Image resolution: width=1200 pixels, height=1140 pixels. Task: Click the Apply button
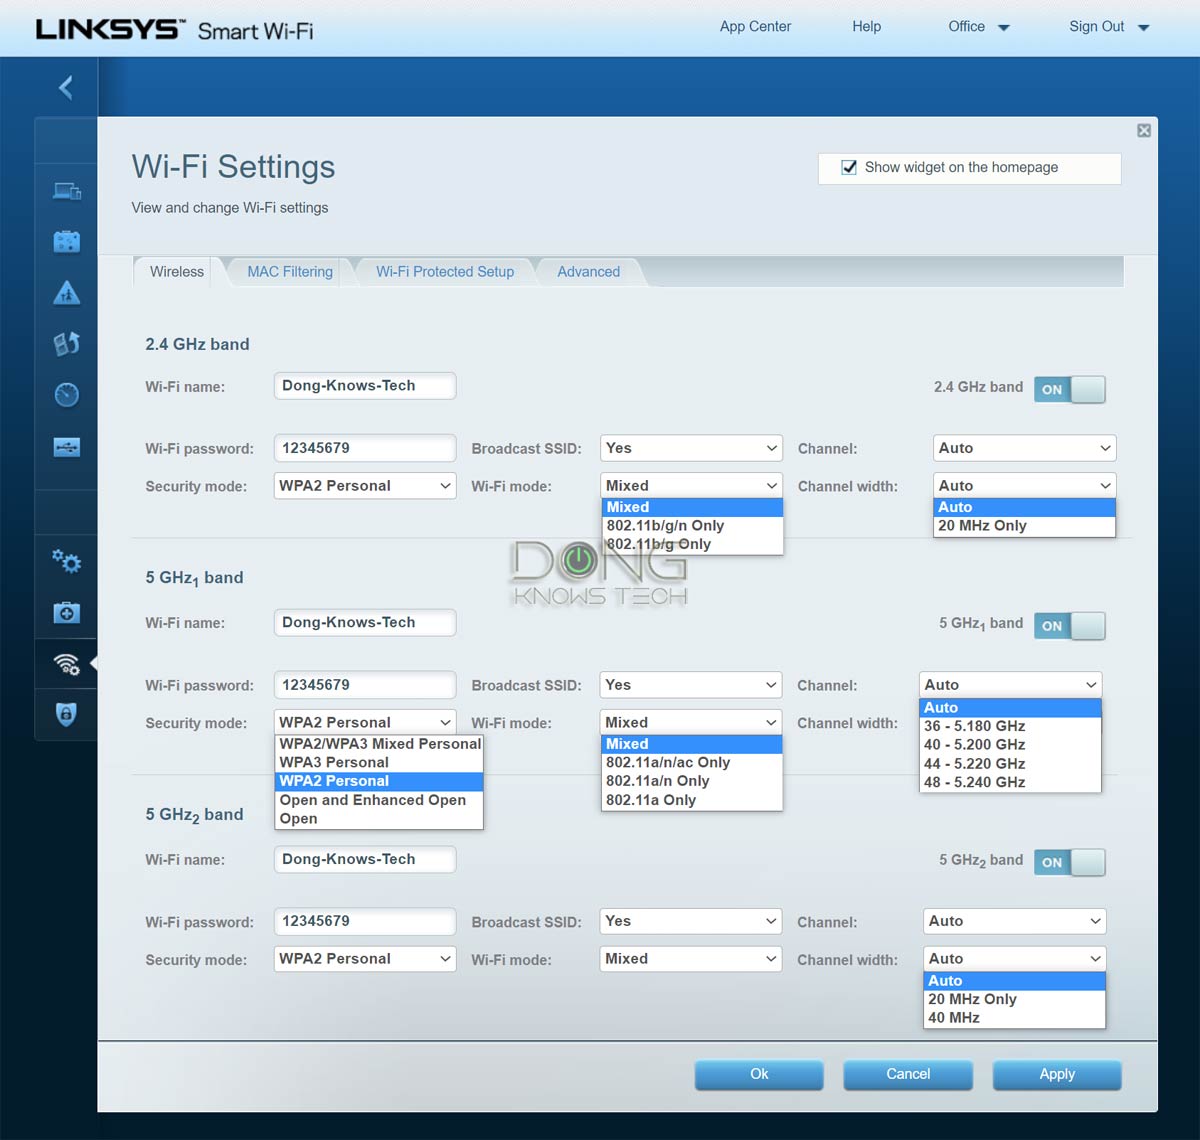pos(1056,1074)
